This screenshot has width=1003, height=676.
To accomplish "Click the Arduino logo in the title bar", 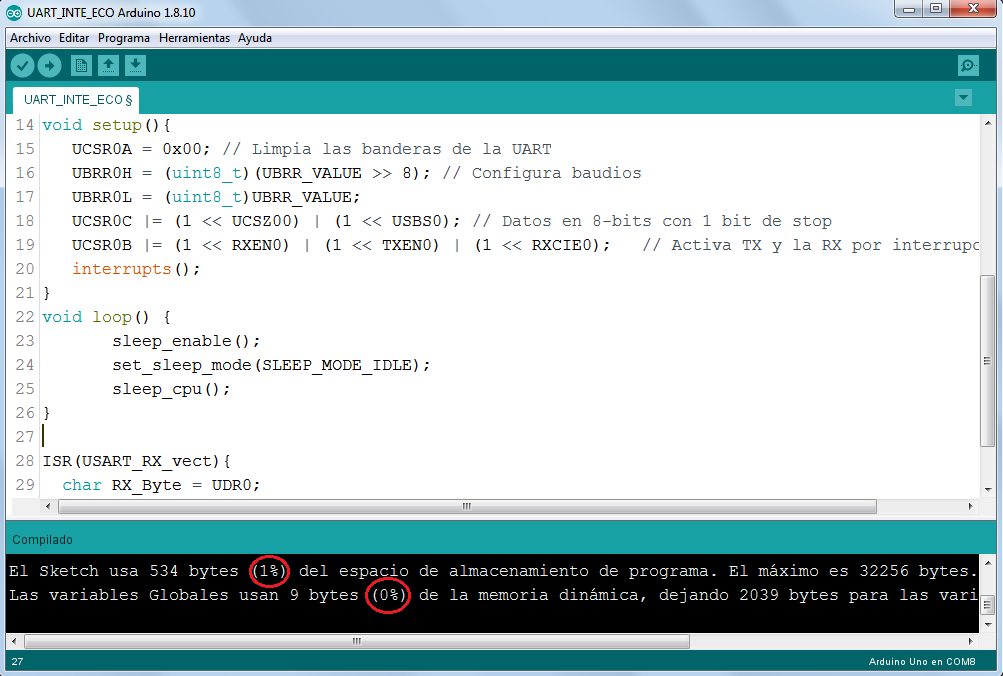I will pos(13,13).
